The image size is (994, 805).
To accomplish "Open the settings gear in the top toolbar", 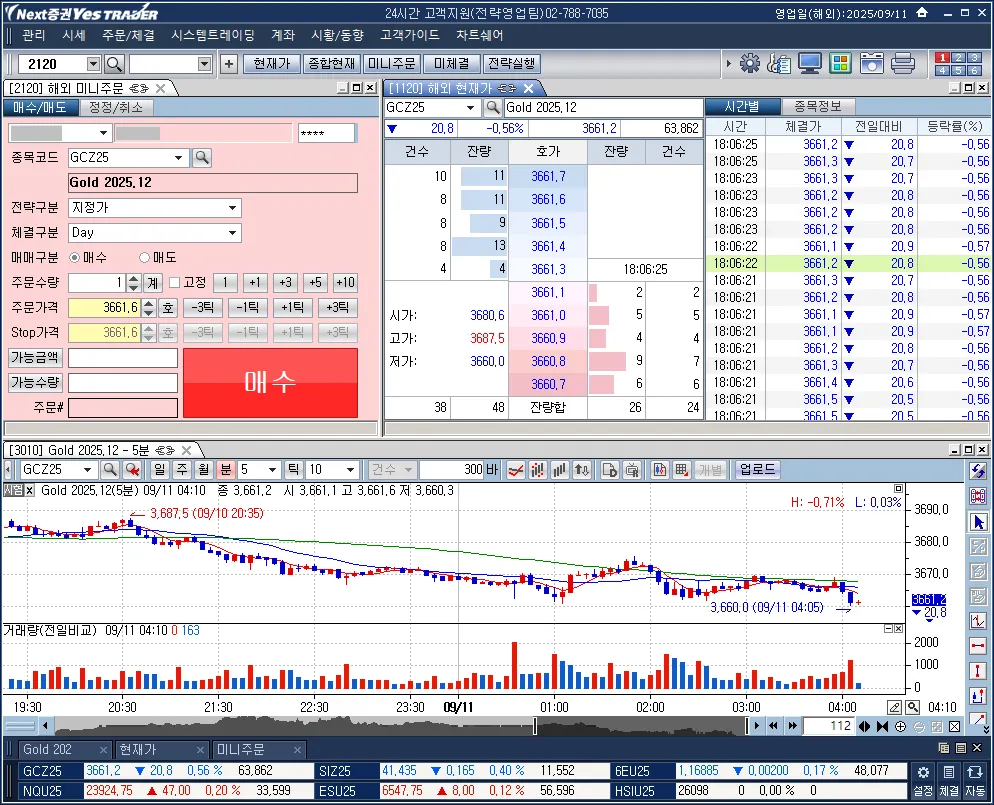I will [749, 63].
